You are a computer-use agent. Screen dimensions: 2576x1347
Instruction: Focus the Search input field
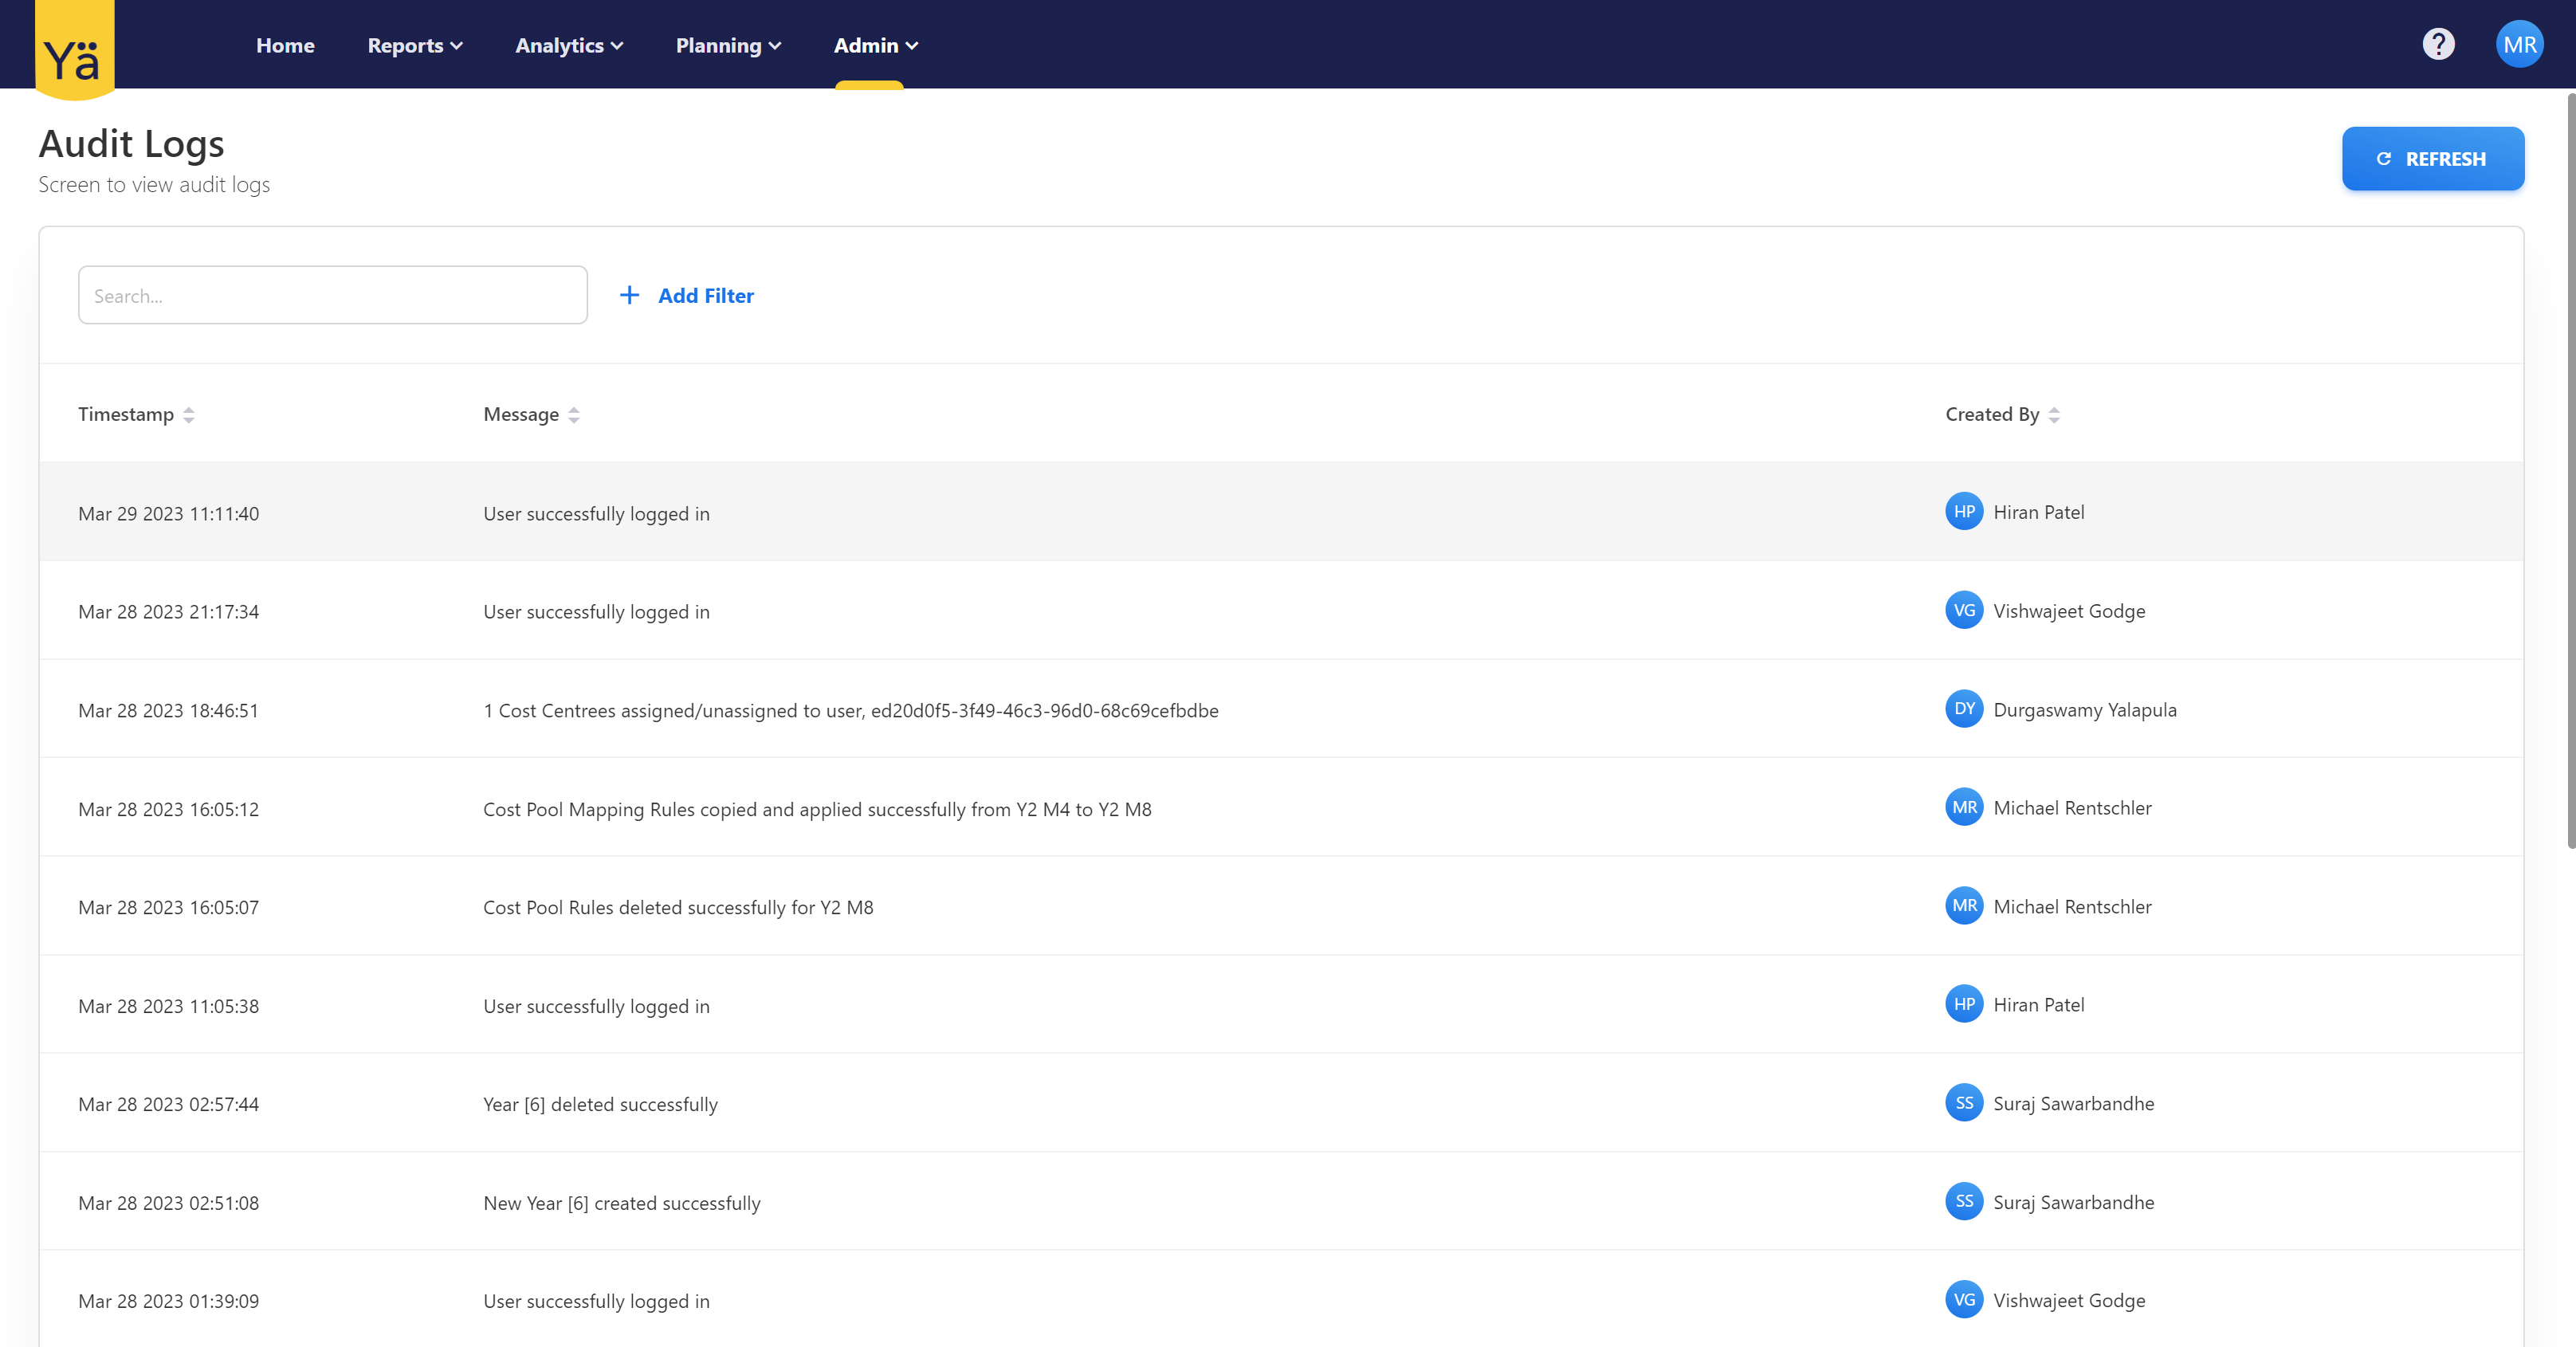(332, 295)
